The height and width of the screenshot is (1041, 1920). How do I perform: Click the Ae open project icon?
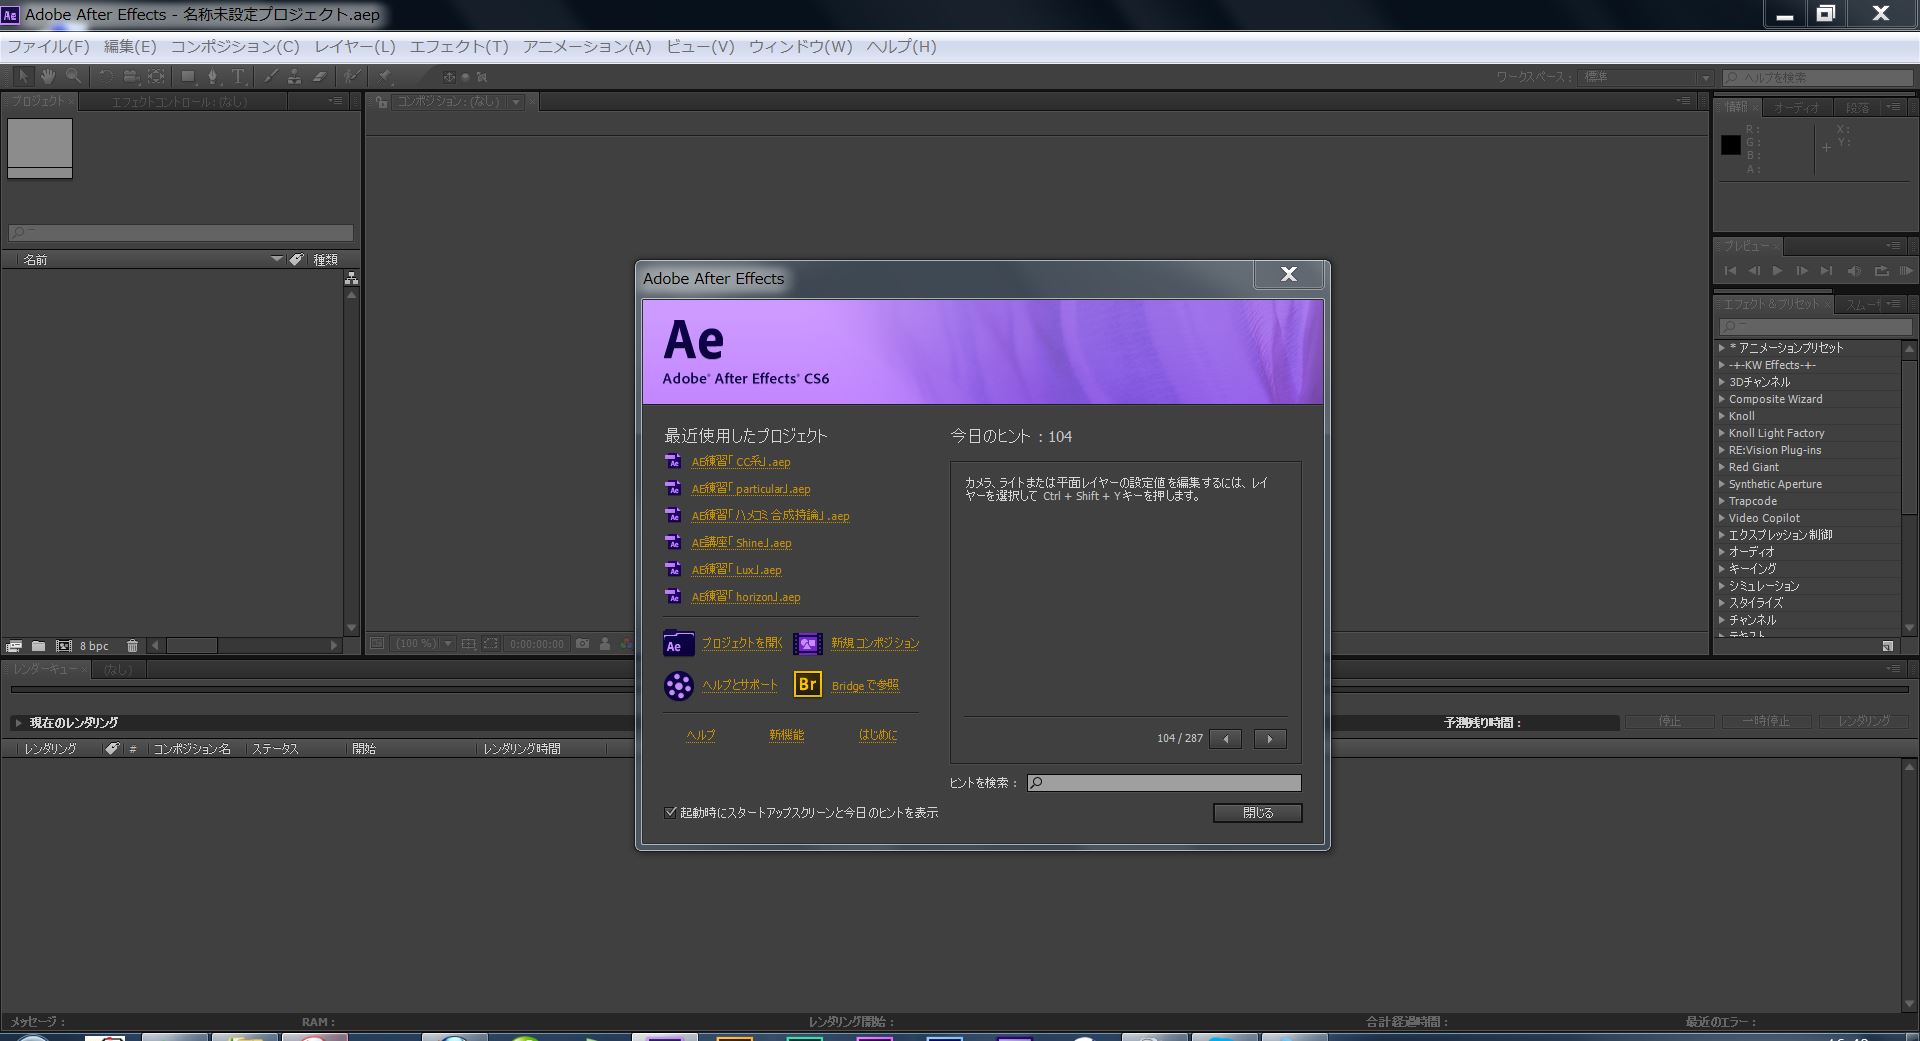tap(678, 644)
